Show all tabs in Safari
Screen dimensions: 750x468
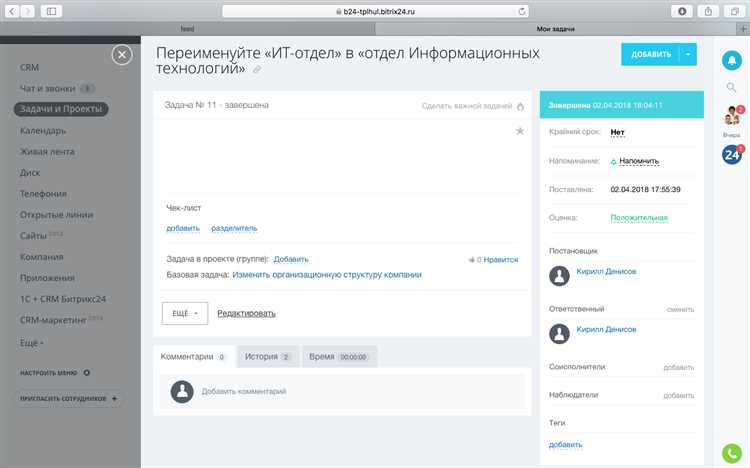pyautogui.click(x=735, y=11)
